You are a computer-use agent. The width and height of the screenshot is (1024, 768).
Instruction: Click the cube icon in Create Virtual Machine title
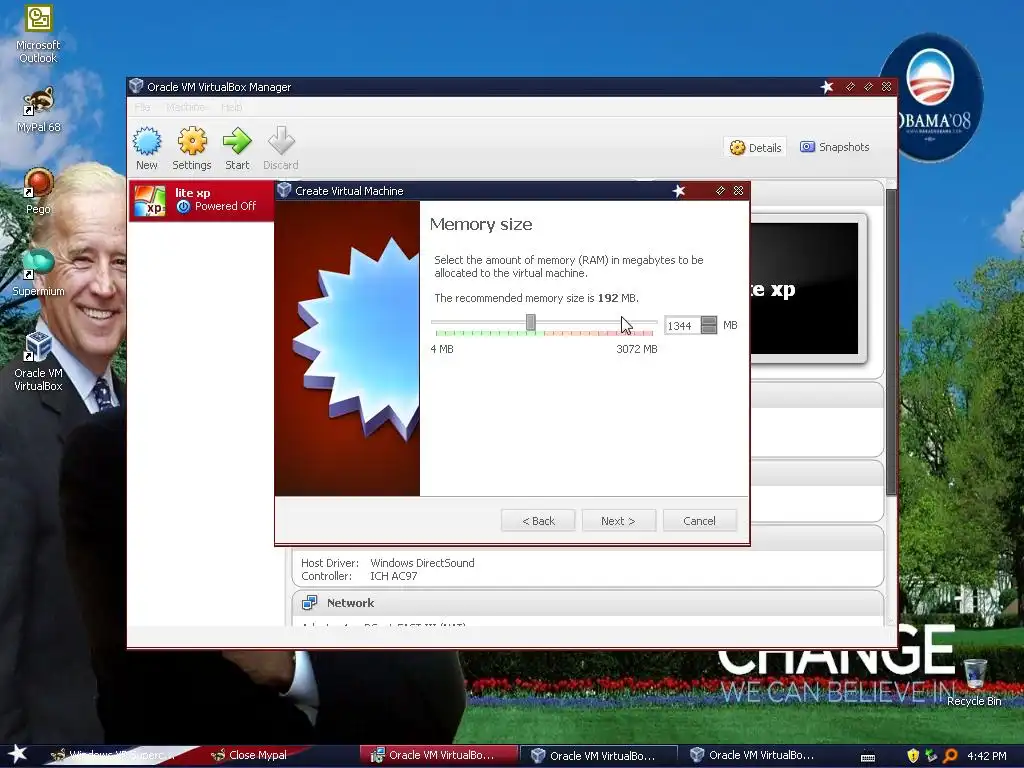pos(284,190)
